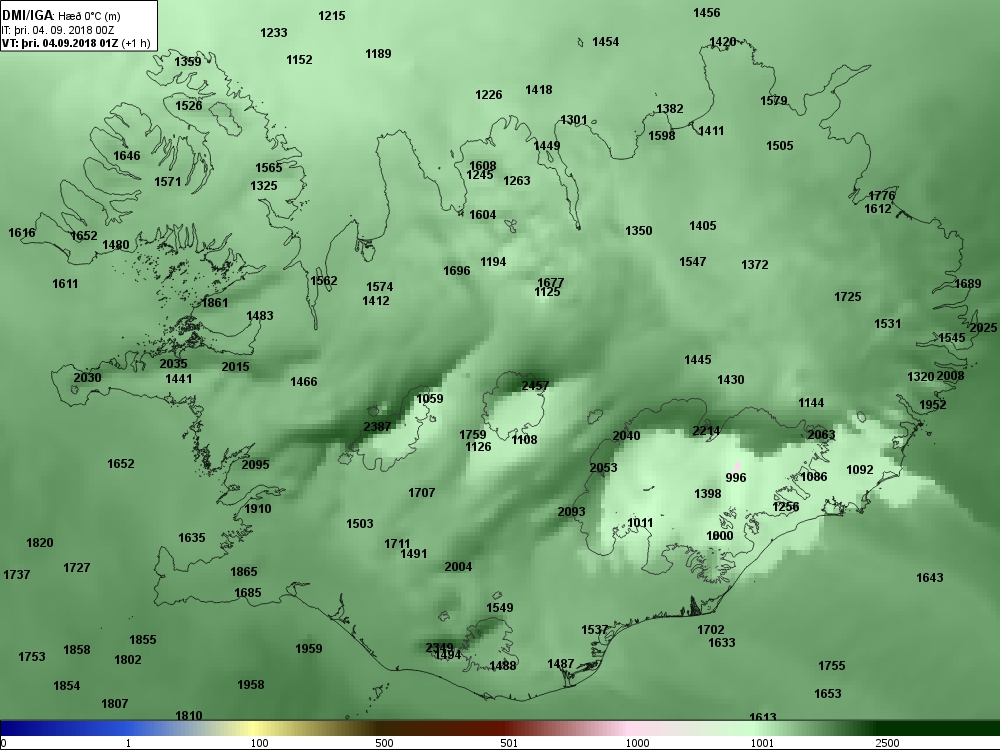Viewport: 1000px width, 750px height.
Task: Select the 1537 coastal label
Action: tap(594, 629)
